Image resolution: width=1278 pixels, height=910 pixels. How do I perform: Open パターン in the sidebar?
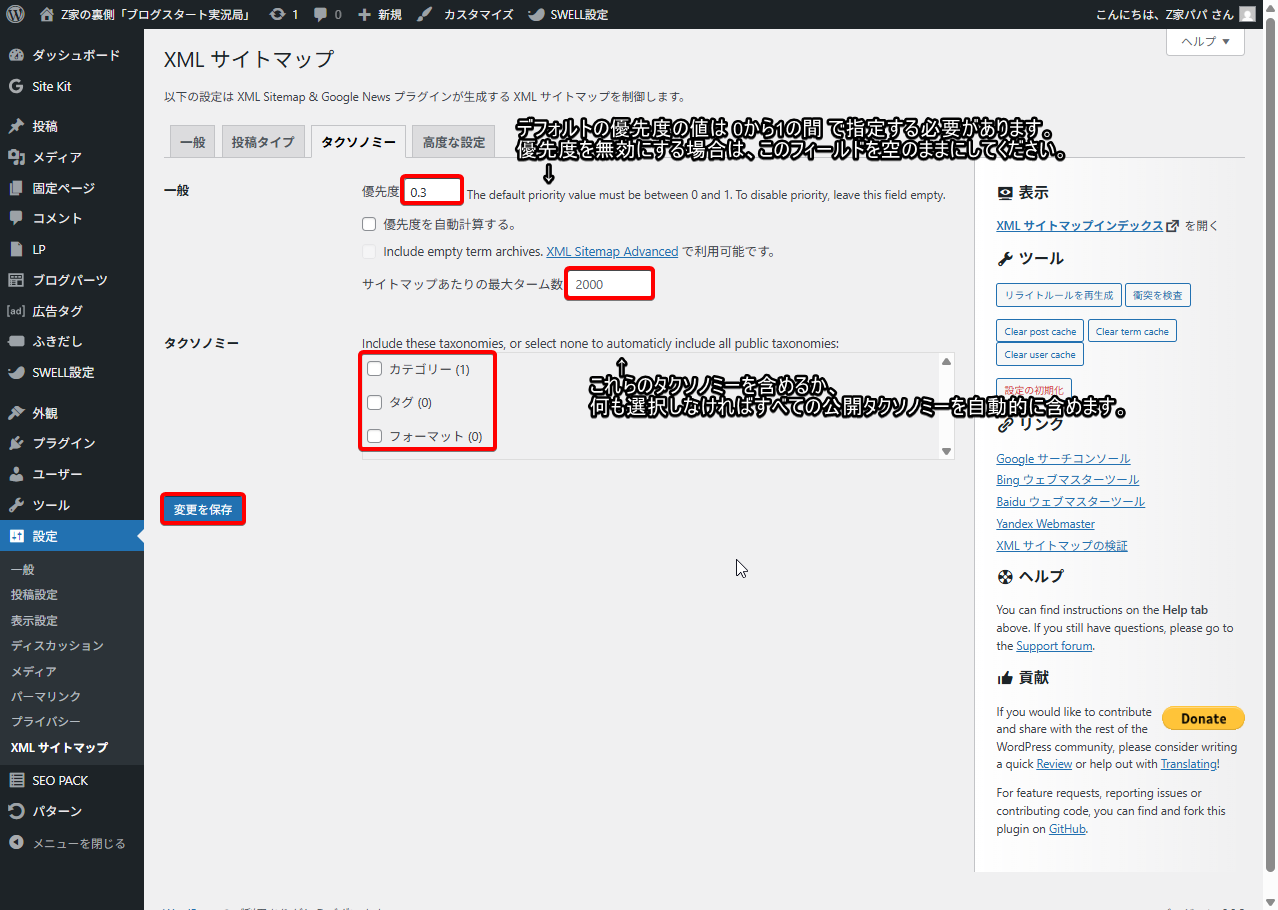(72, 811)
